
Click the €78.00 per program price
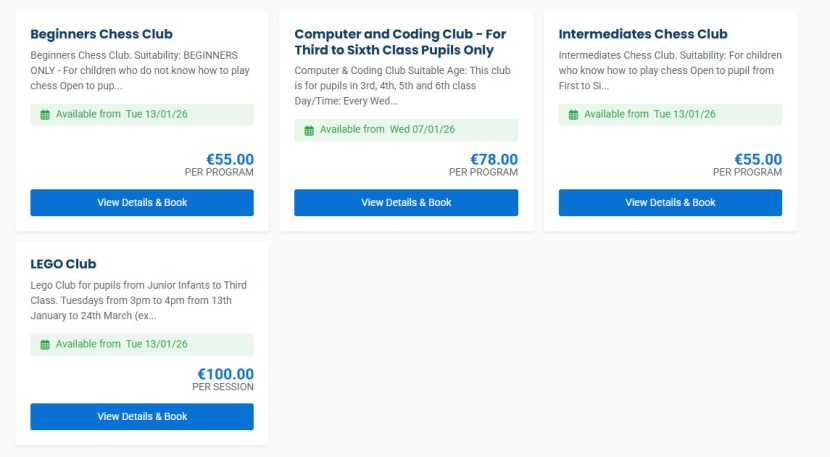pos(494,160)
